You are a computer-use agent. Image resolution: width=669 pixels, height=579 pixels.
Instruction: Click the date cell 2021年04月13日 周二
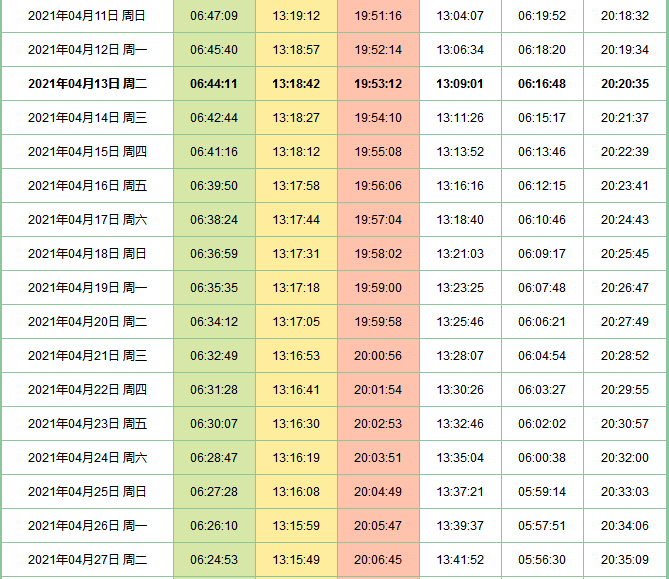click(87, 84)
